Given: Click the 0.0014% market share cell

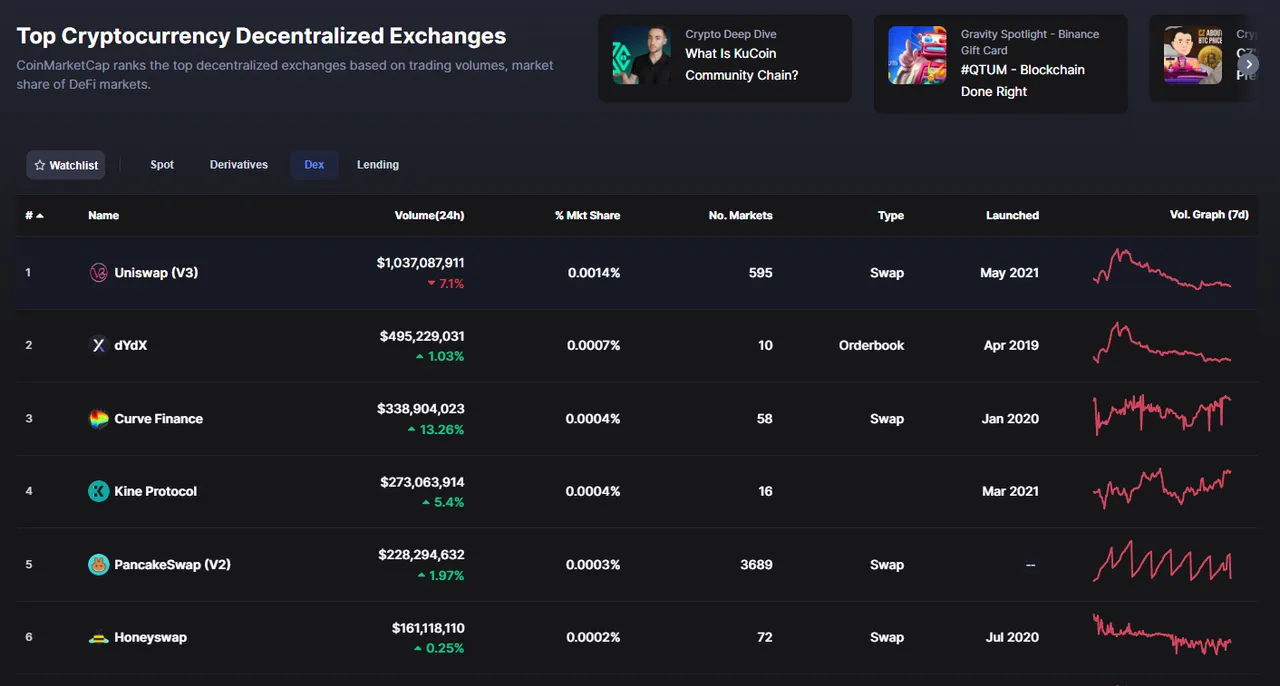Looking at the screenshot, I should coord(594,273).
